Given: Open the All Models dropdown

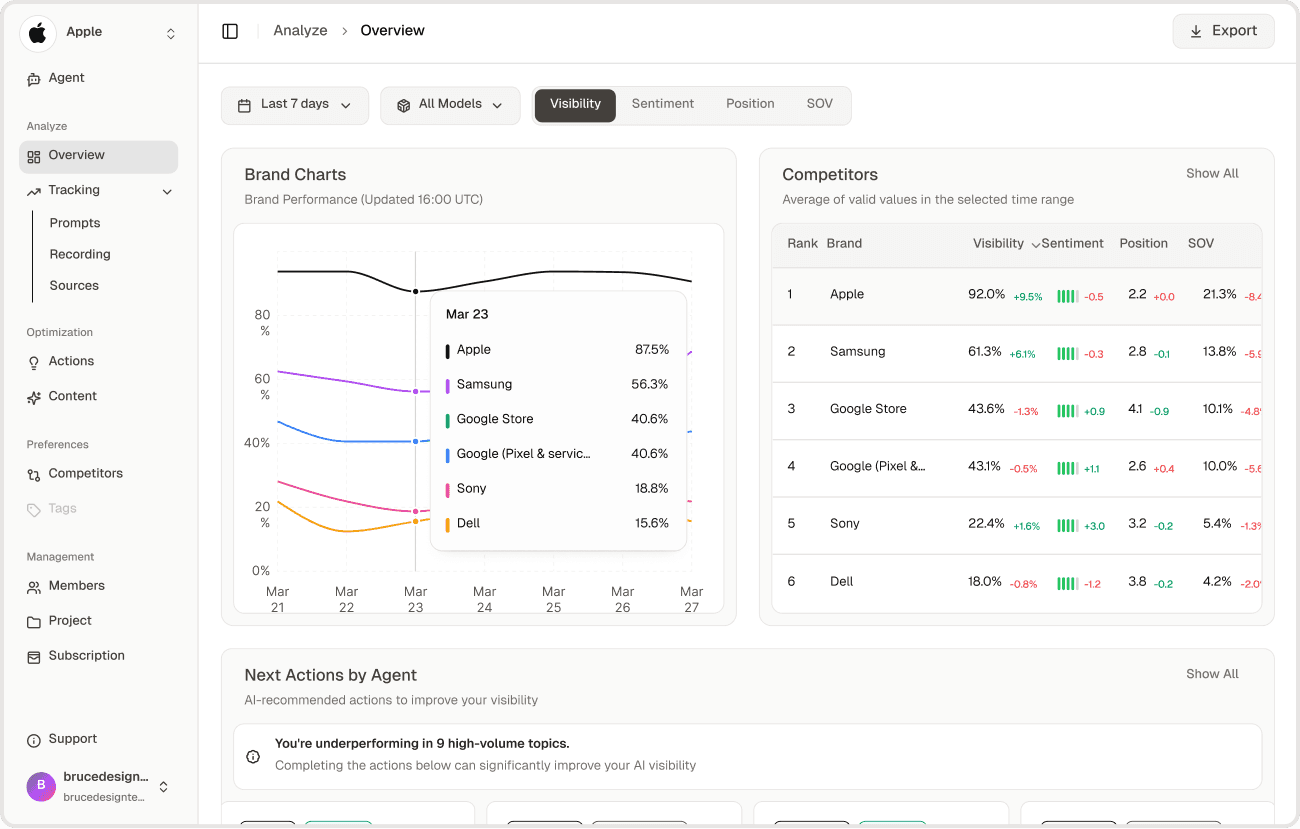Looking at the screenshot, I should [x=450, y=105].
